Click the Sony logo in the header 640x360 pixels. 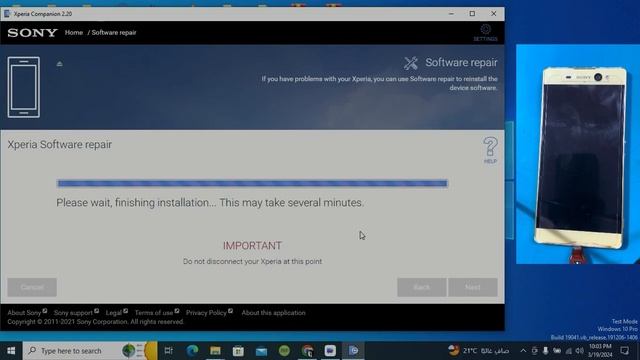click(32, 33)
